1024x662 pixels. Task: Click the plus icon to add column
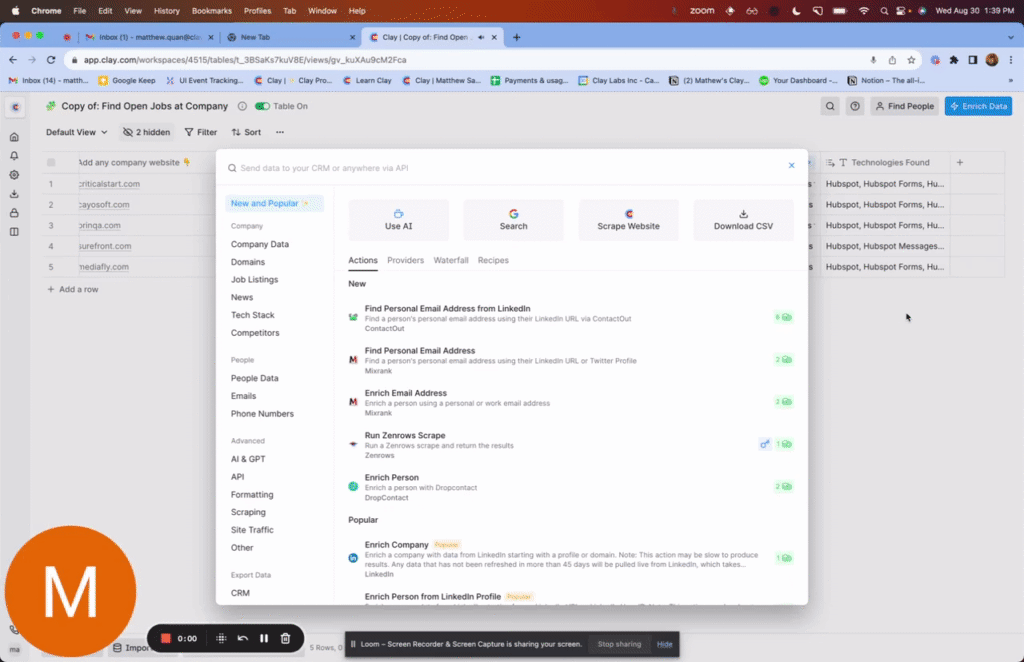(960, 162)
